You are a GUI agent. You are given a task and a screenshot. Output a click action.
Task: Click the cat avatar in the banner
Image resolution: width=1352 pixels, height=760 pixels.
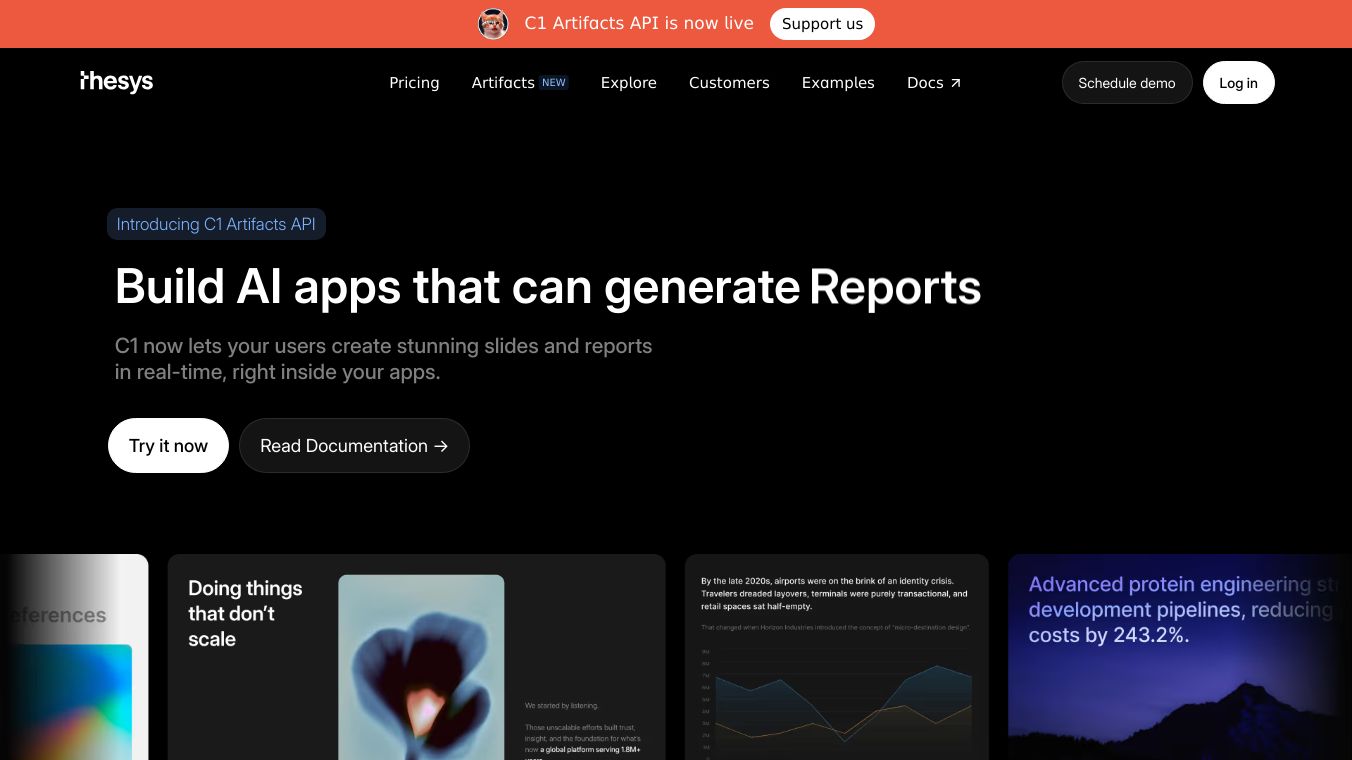pos(493,24)
